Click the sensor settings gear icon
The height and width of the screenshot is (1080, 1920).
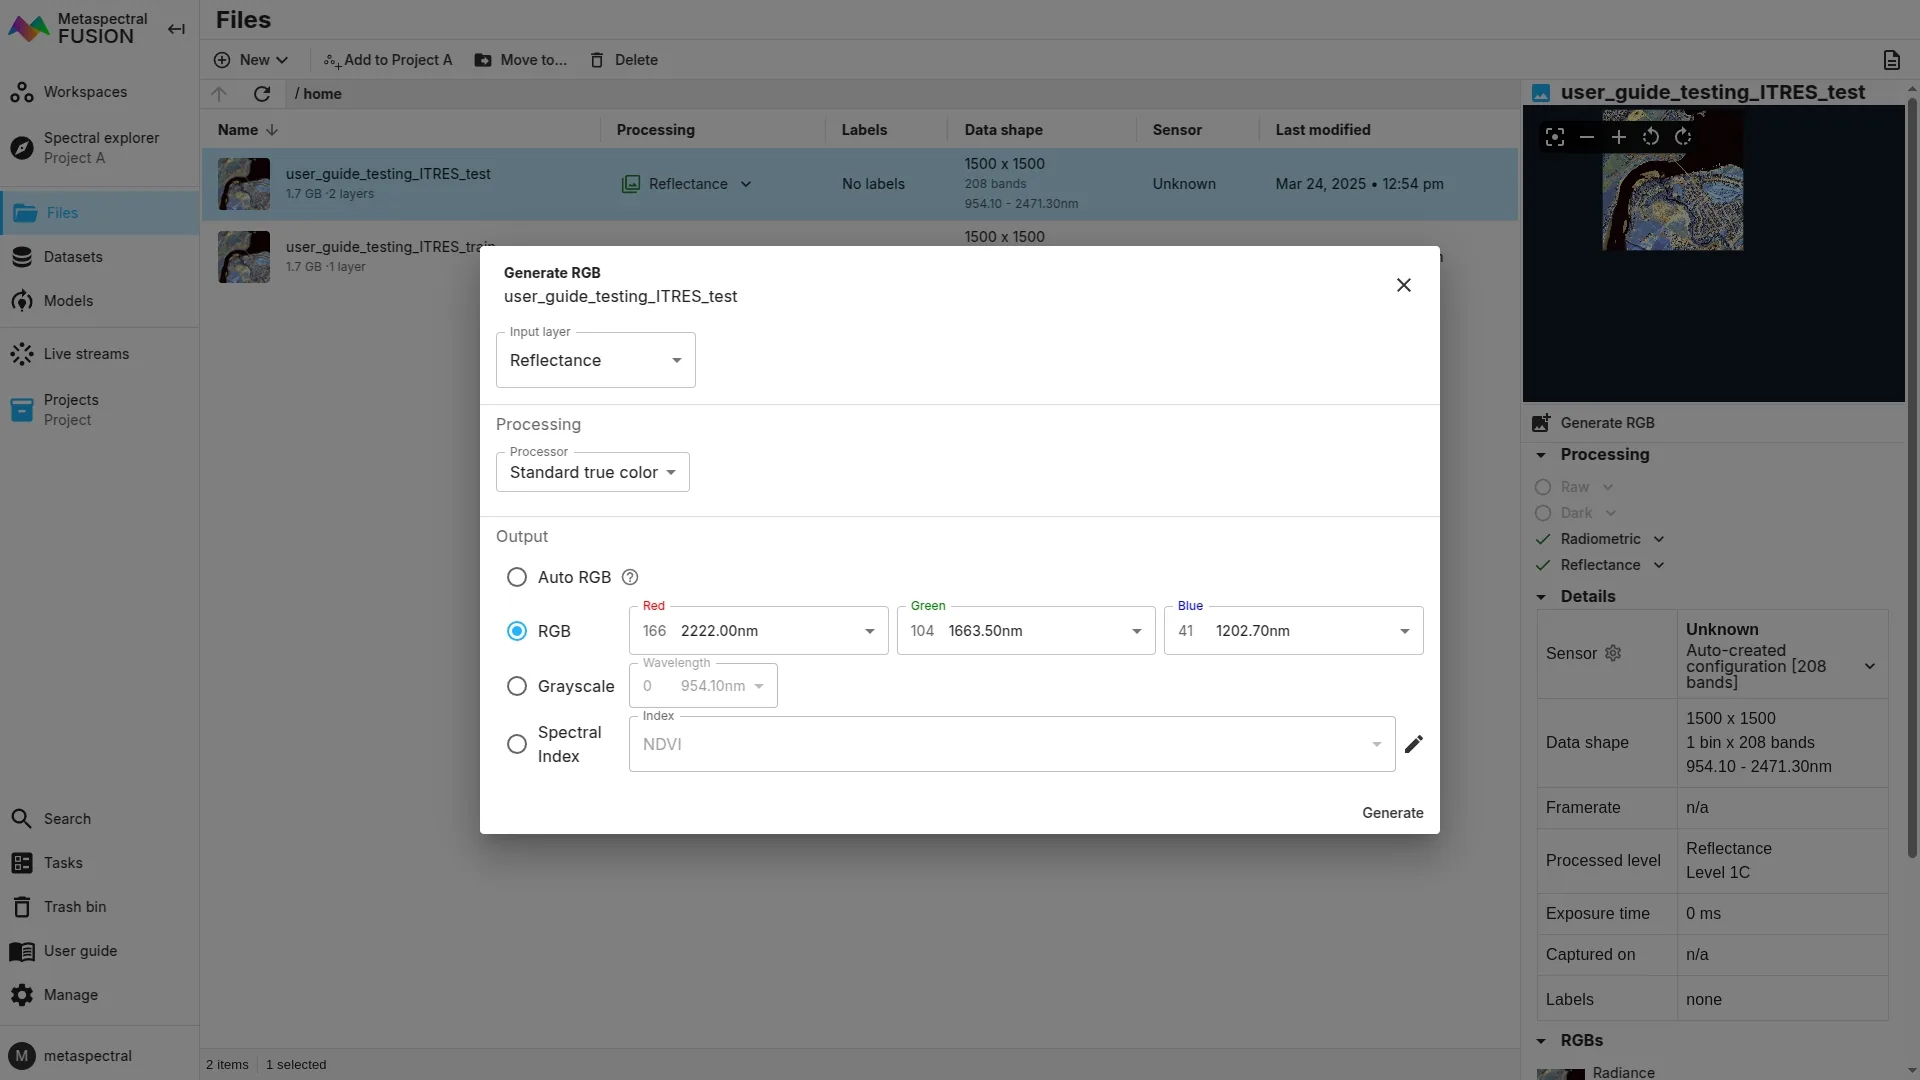click(1613, 653)
